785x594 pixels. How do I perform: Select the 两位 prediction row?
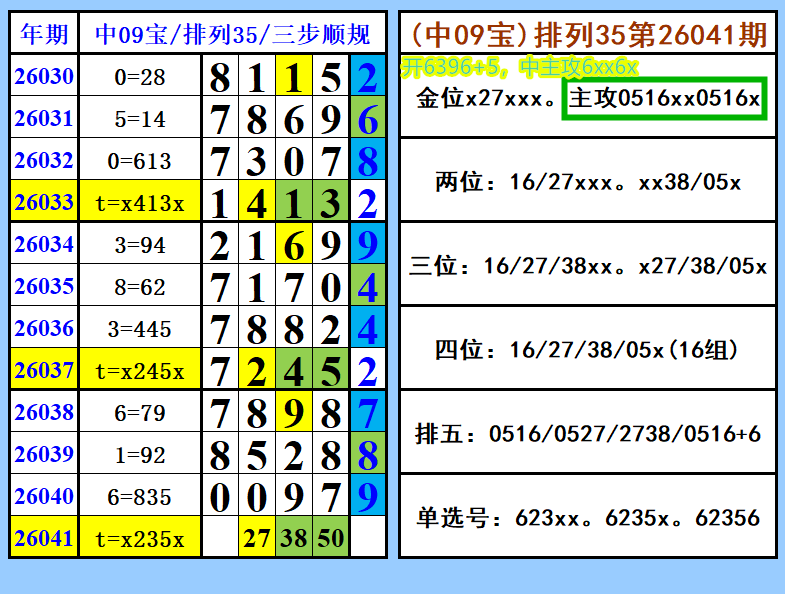(x=588, y=180)
